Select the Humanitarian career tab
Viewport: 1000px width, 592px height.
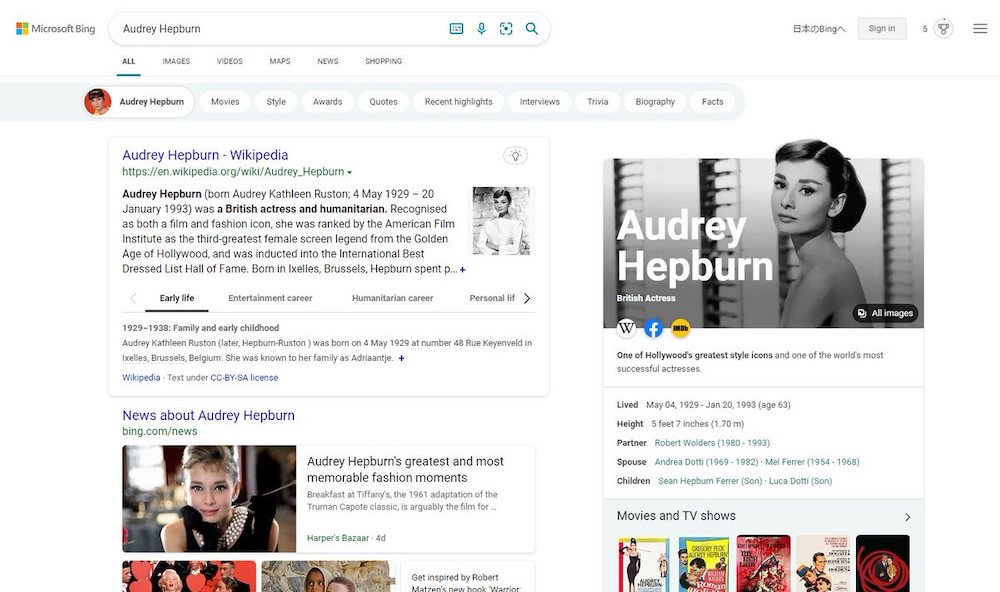coord(392,298)
